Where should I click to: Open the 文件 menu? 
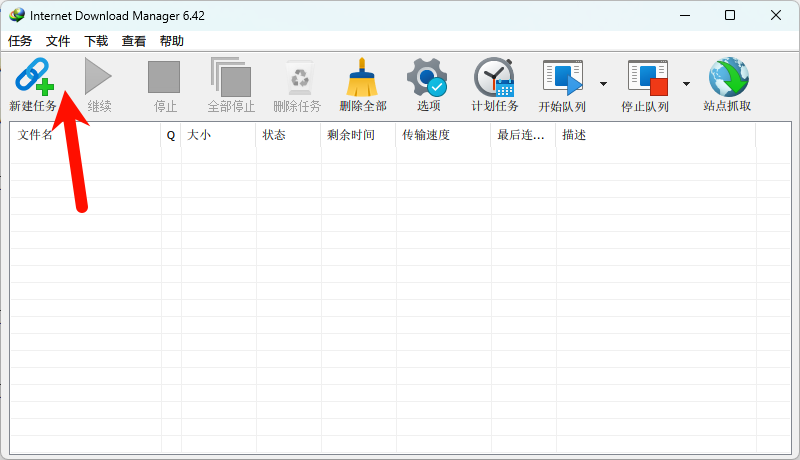tap(58, 41)
